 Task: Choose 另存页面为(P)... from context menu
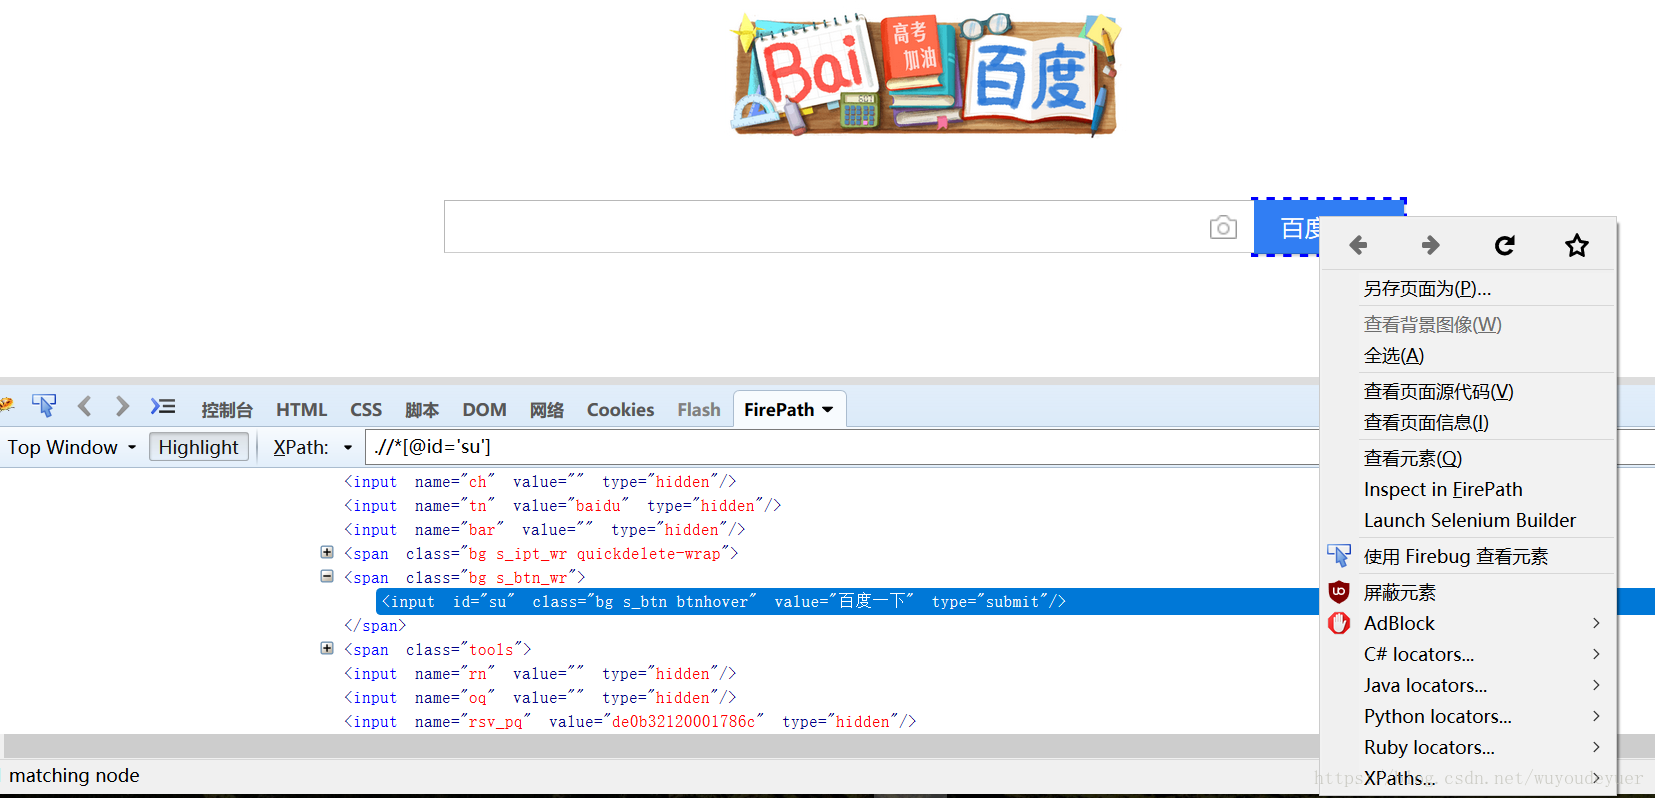click(1468, 289)
